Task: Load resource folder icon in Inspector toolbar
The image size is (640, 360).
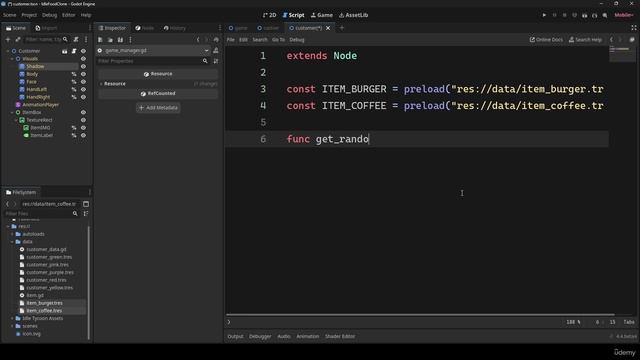Action: (110, 40)
